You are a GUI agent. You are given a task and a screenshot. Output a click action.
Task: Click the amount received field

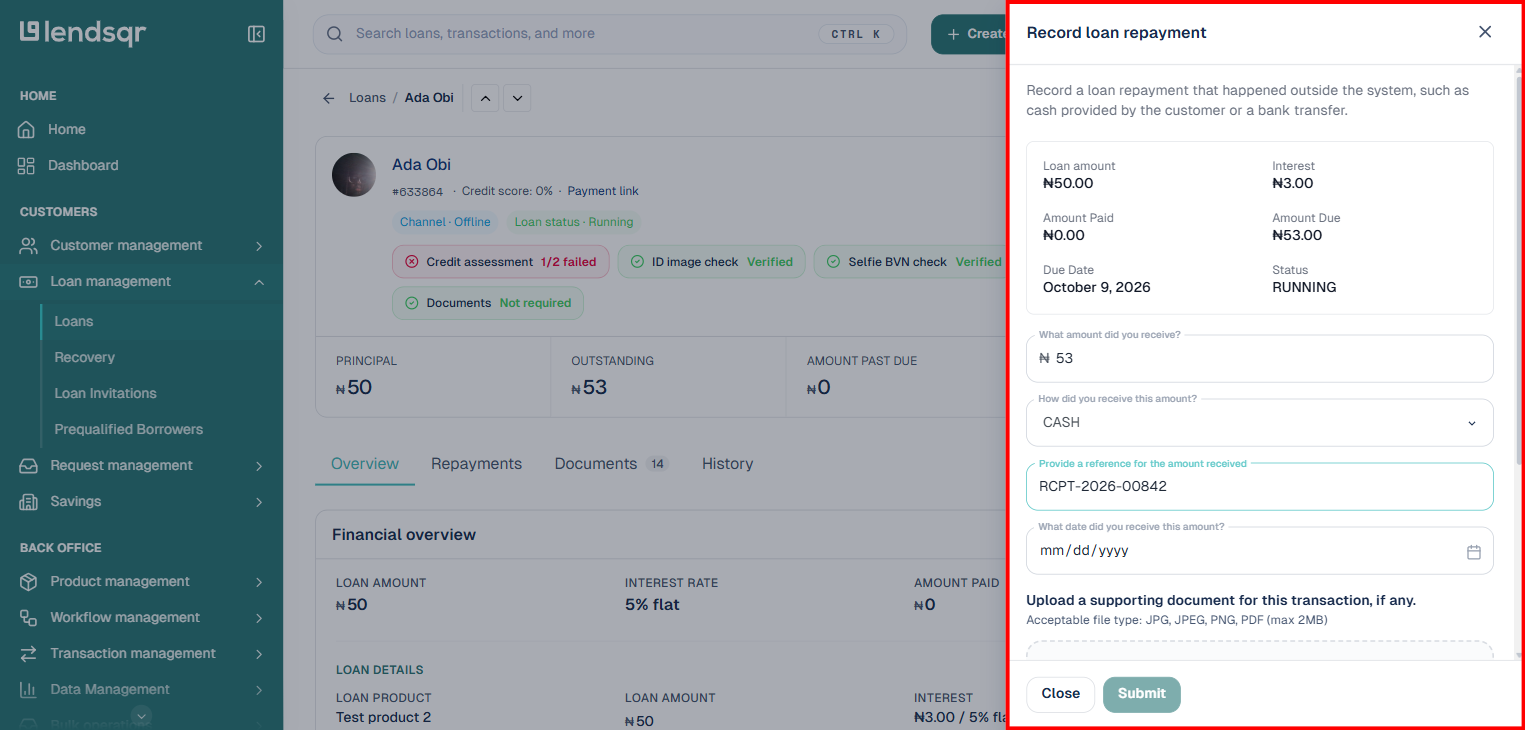[1260, 358]
